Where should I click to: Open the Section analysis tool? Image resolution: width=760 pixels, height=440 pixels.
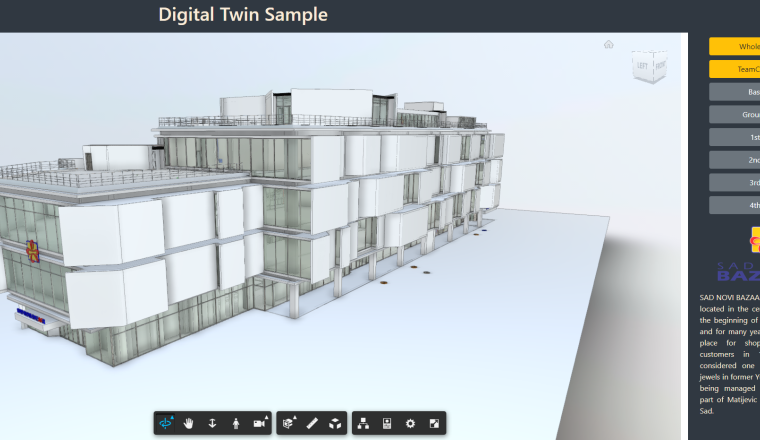[x=289, y=424]
